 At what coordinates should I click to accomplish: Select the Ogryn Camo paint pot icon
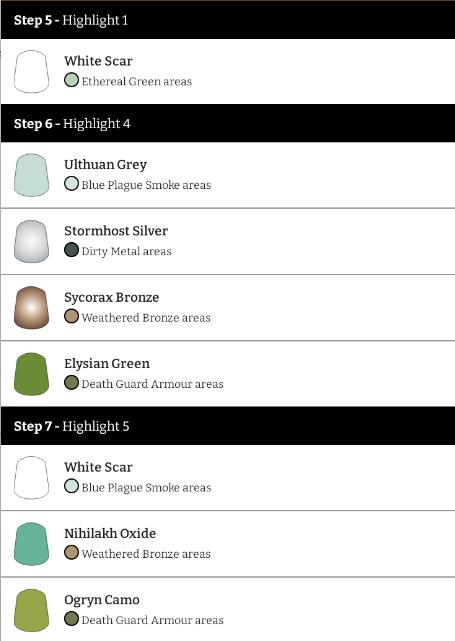(x=31, y=610)
